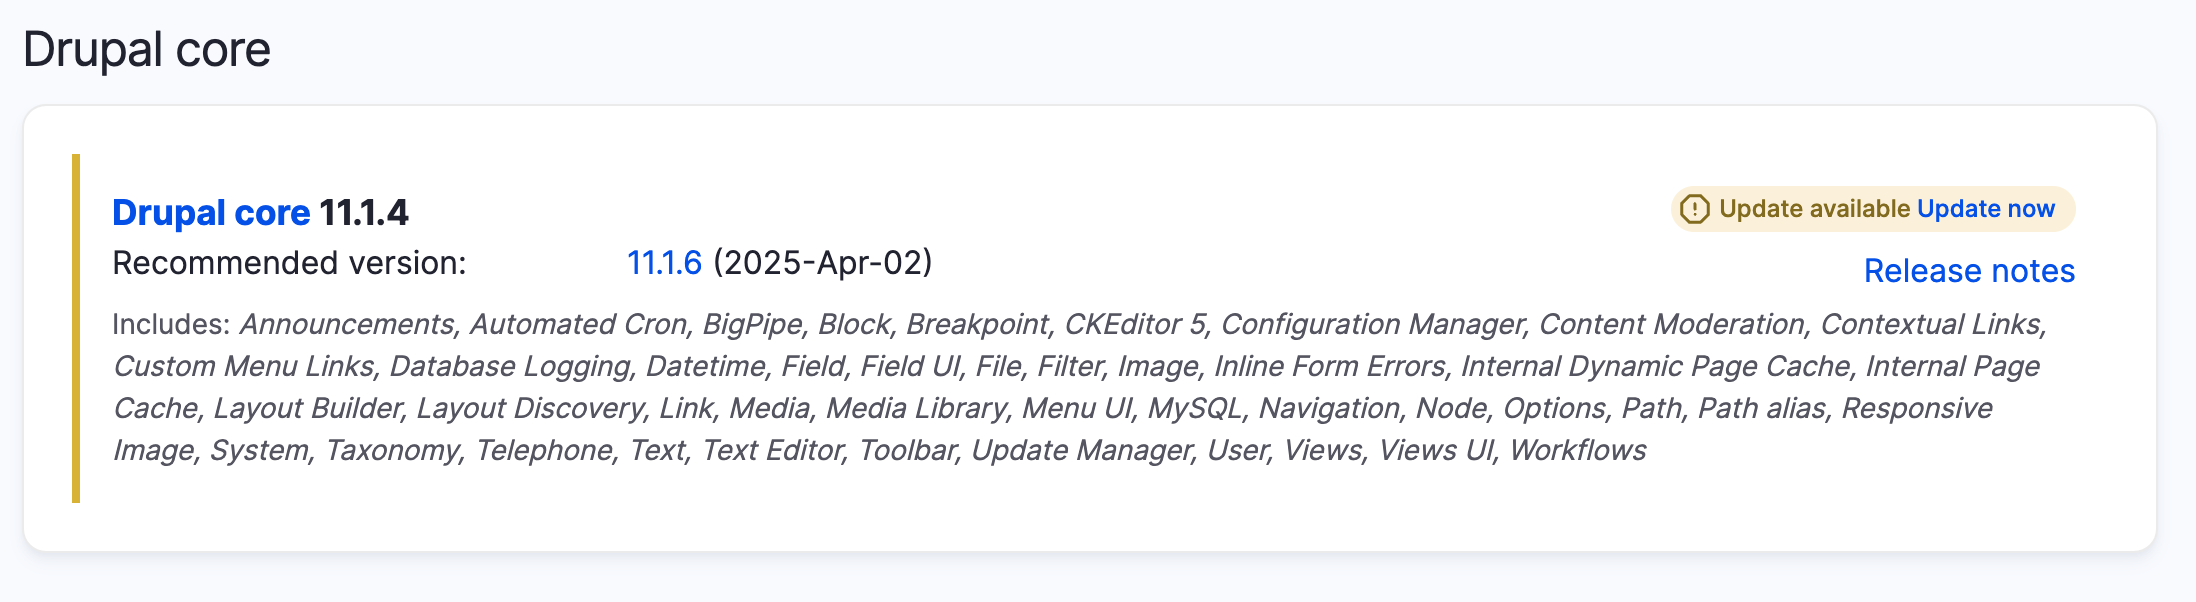Click the installed version number 11.1.4

point(364,213)
